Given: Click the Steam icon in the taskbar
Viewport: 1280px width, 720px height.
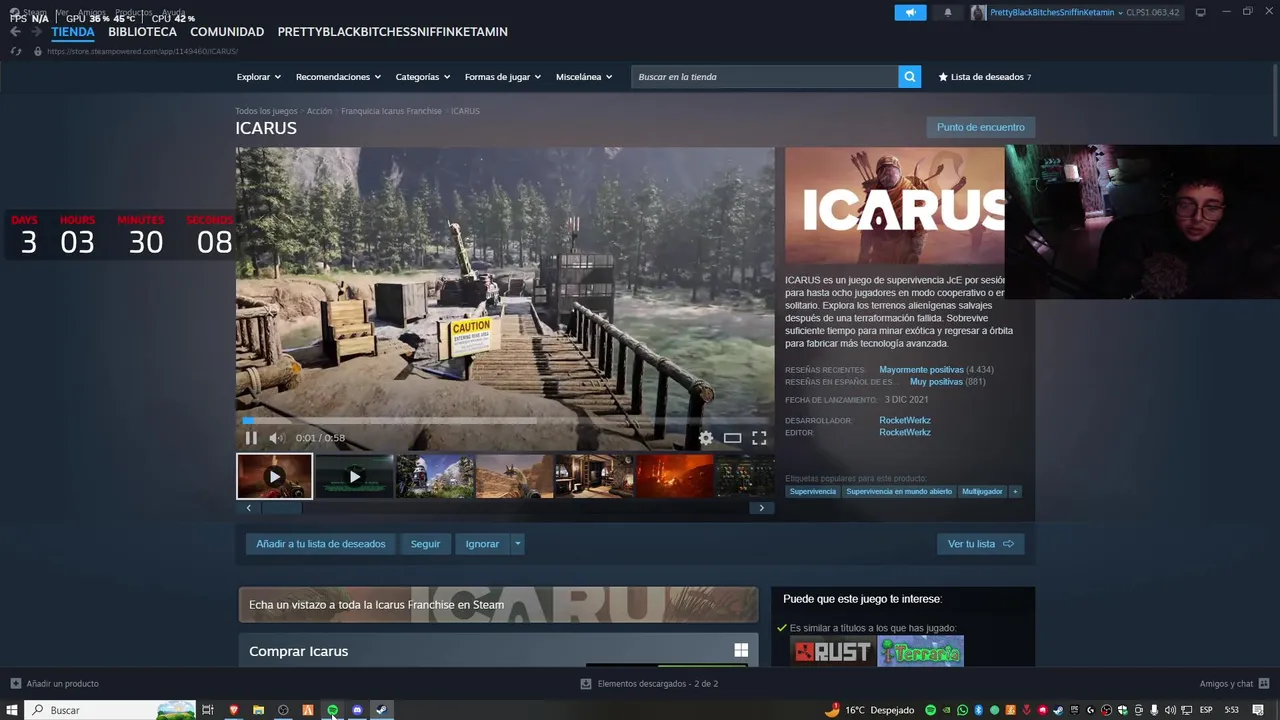Looking at the screenshot, I should click(381, 710).
